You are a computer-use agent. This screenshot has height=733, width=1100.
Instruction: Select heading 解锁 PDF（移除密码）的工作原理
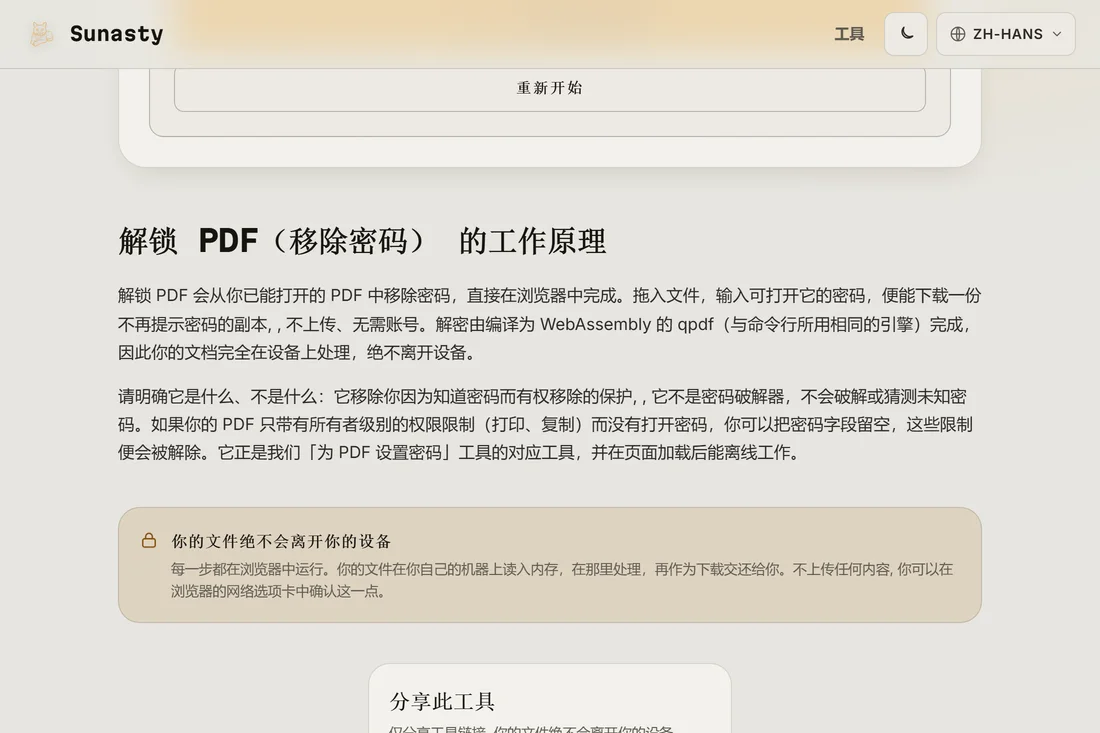pyautogui.click(x=362, y=241)
